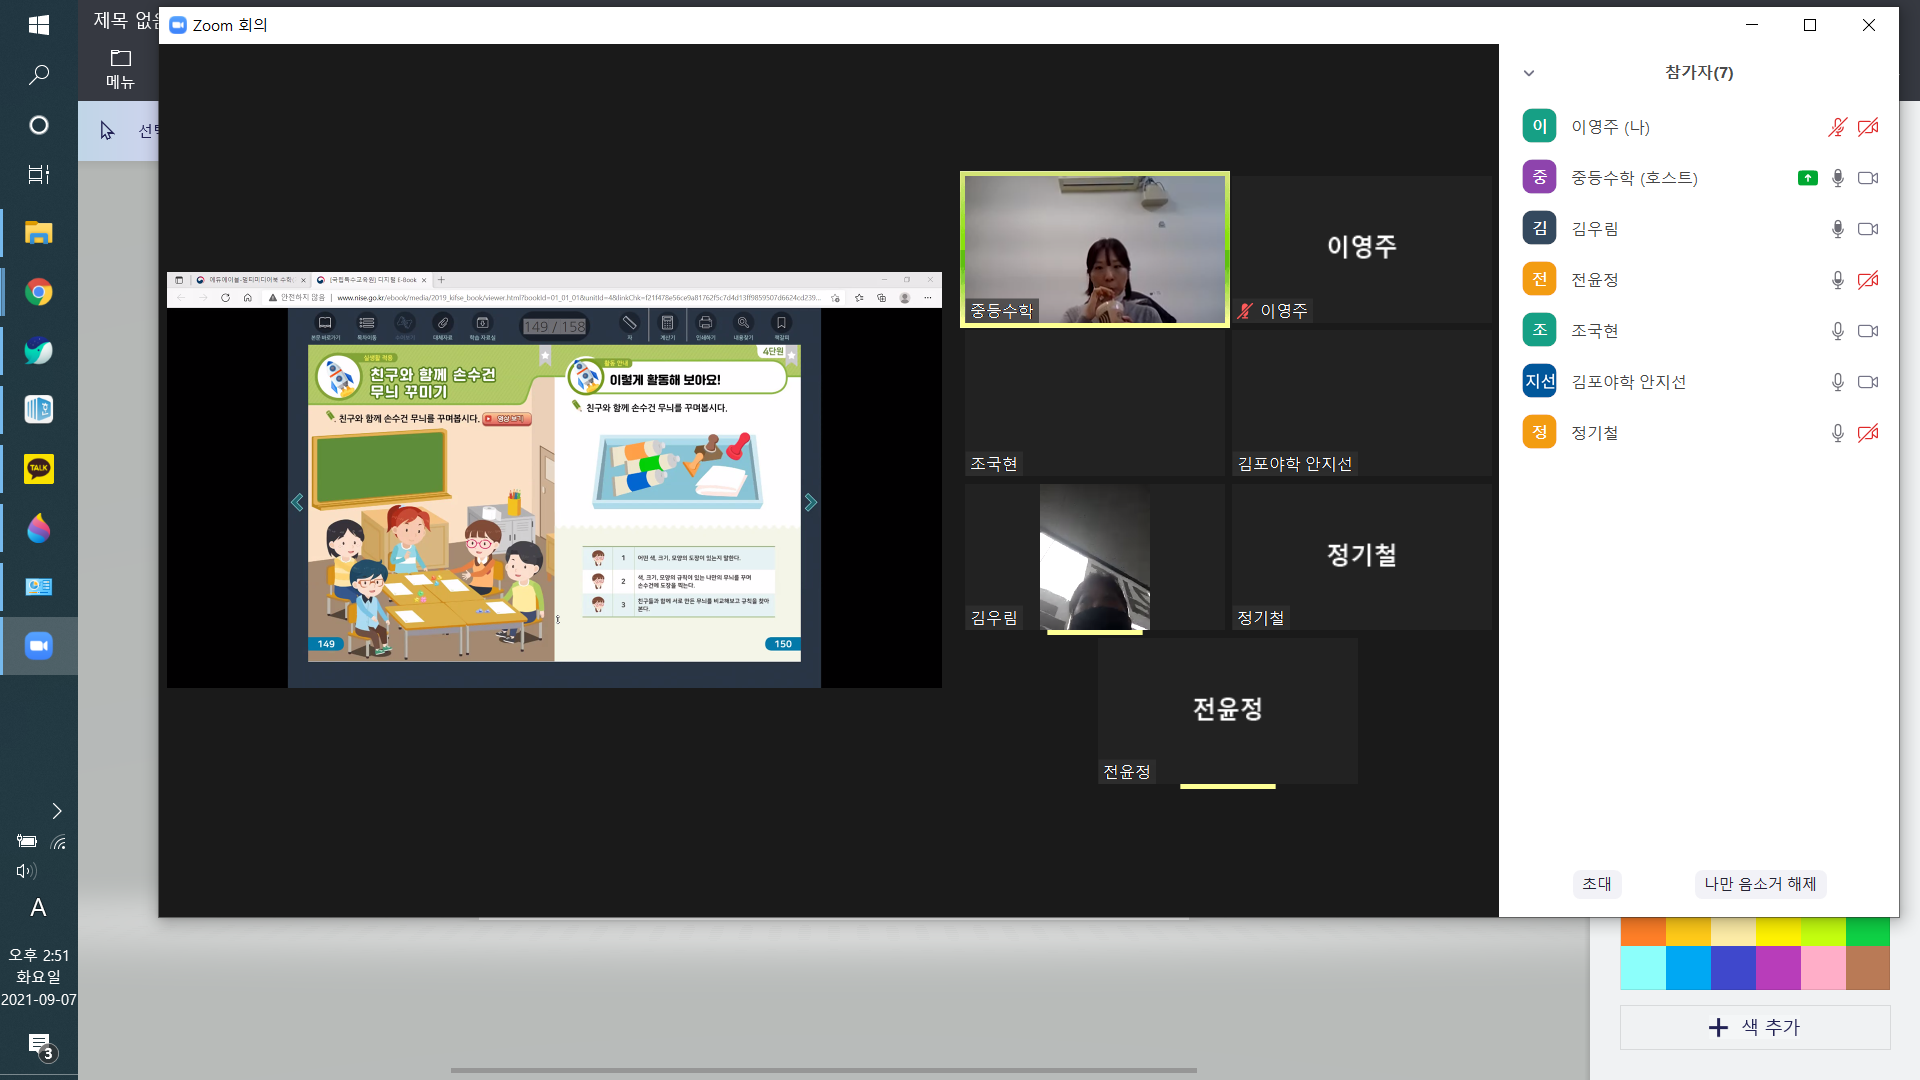Select the 전윤정 participant tile
Viewport: 1920px width, 1080px height.
1228,711
